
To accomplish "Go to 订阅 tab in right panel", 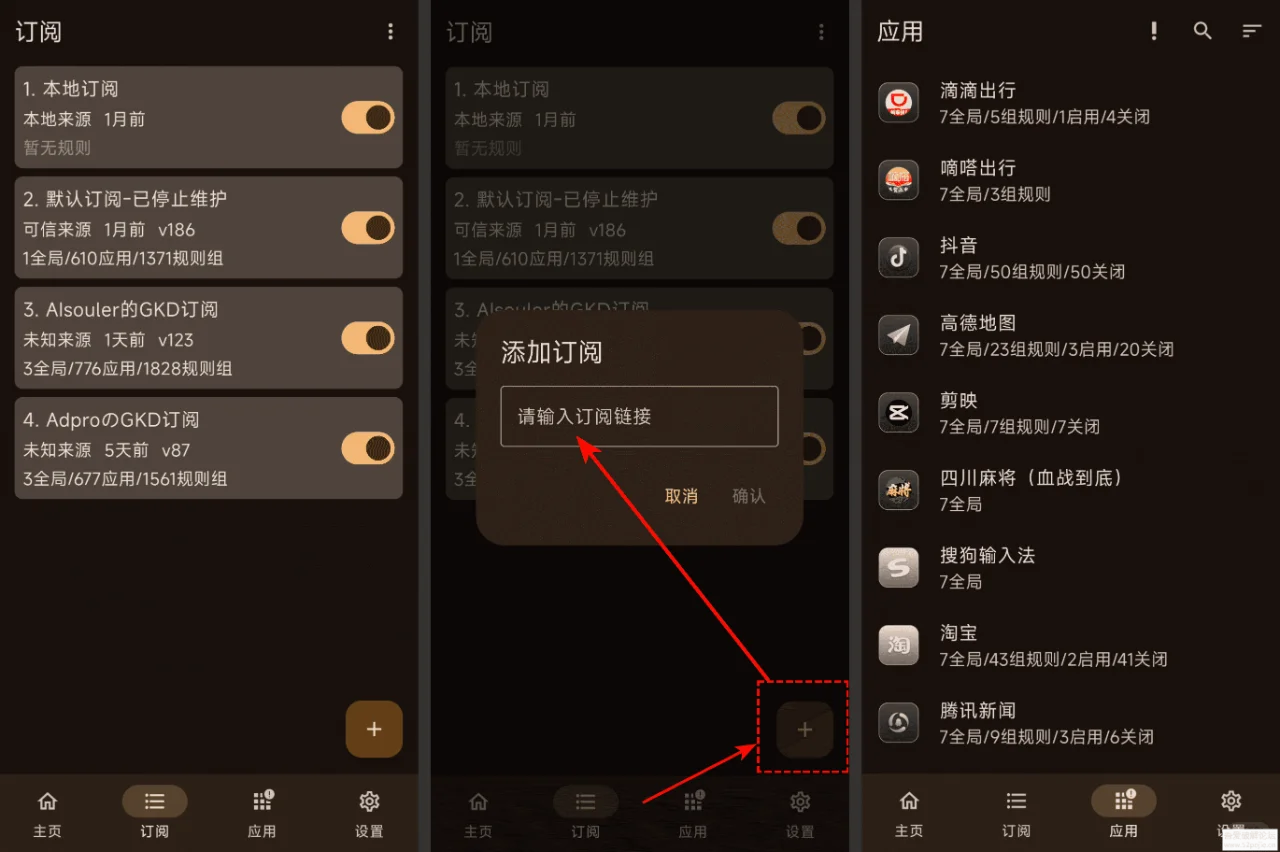I will click(1016, 814).
